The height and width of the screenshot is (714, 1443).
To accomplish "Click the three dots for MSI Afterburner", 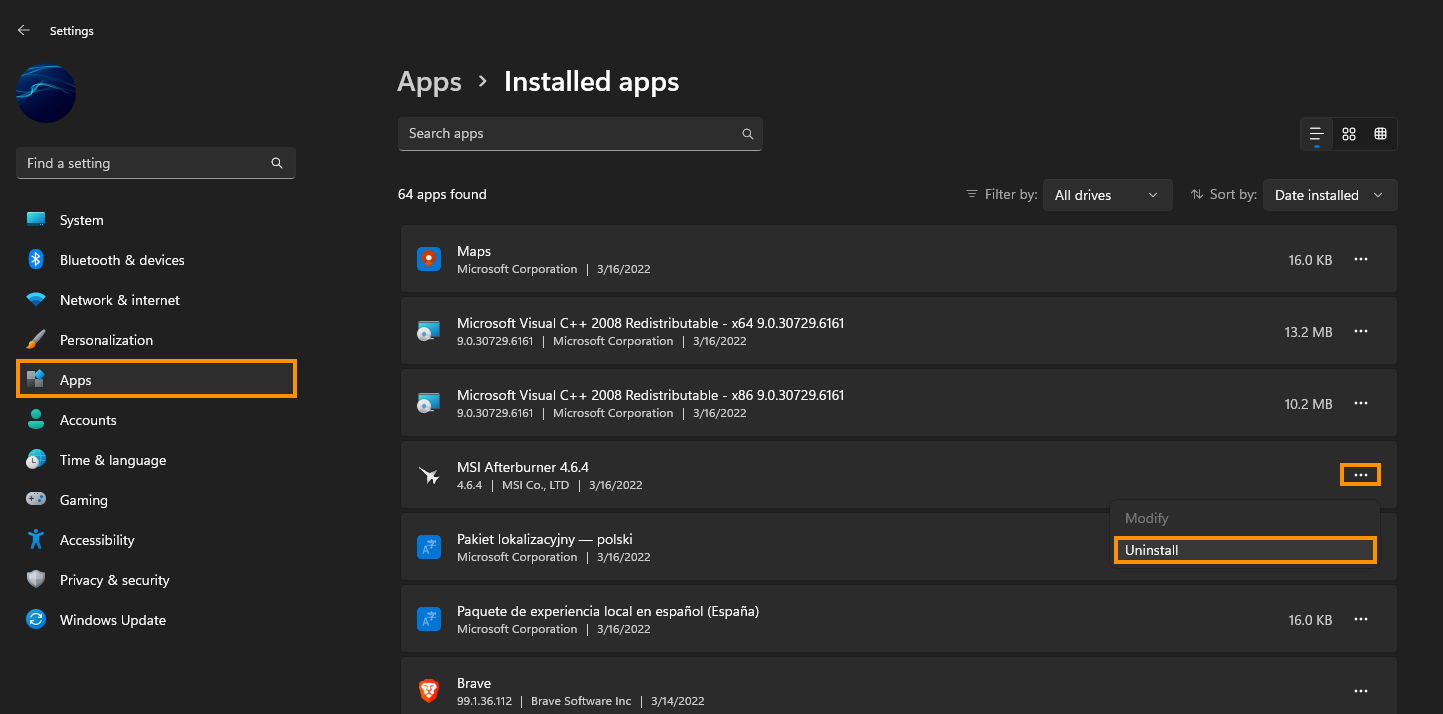I will point(1360,475).
